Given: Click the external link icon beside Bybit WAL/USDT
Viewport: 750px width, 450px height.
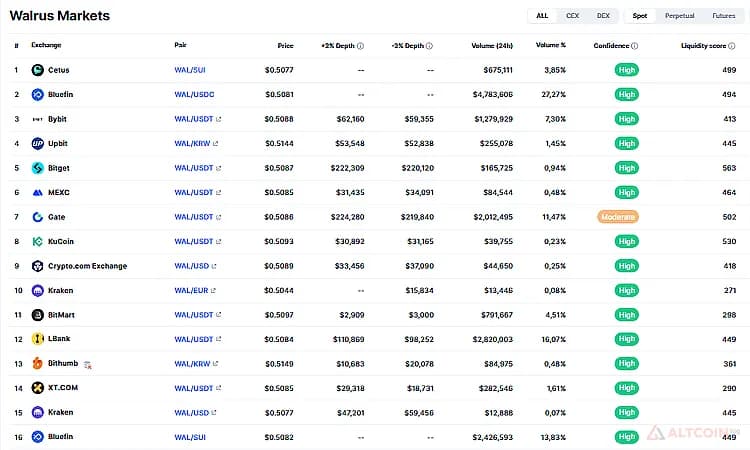Looking at the screenshot, I should tap(219, 119).
